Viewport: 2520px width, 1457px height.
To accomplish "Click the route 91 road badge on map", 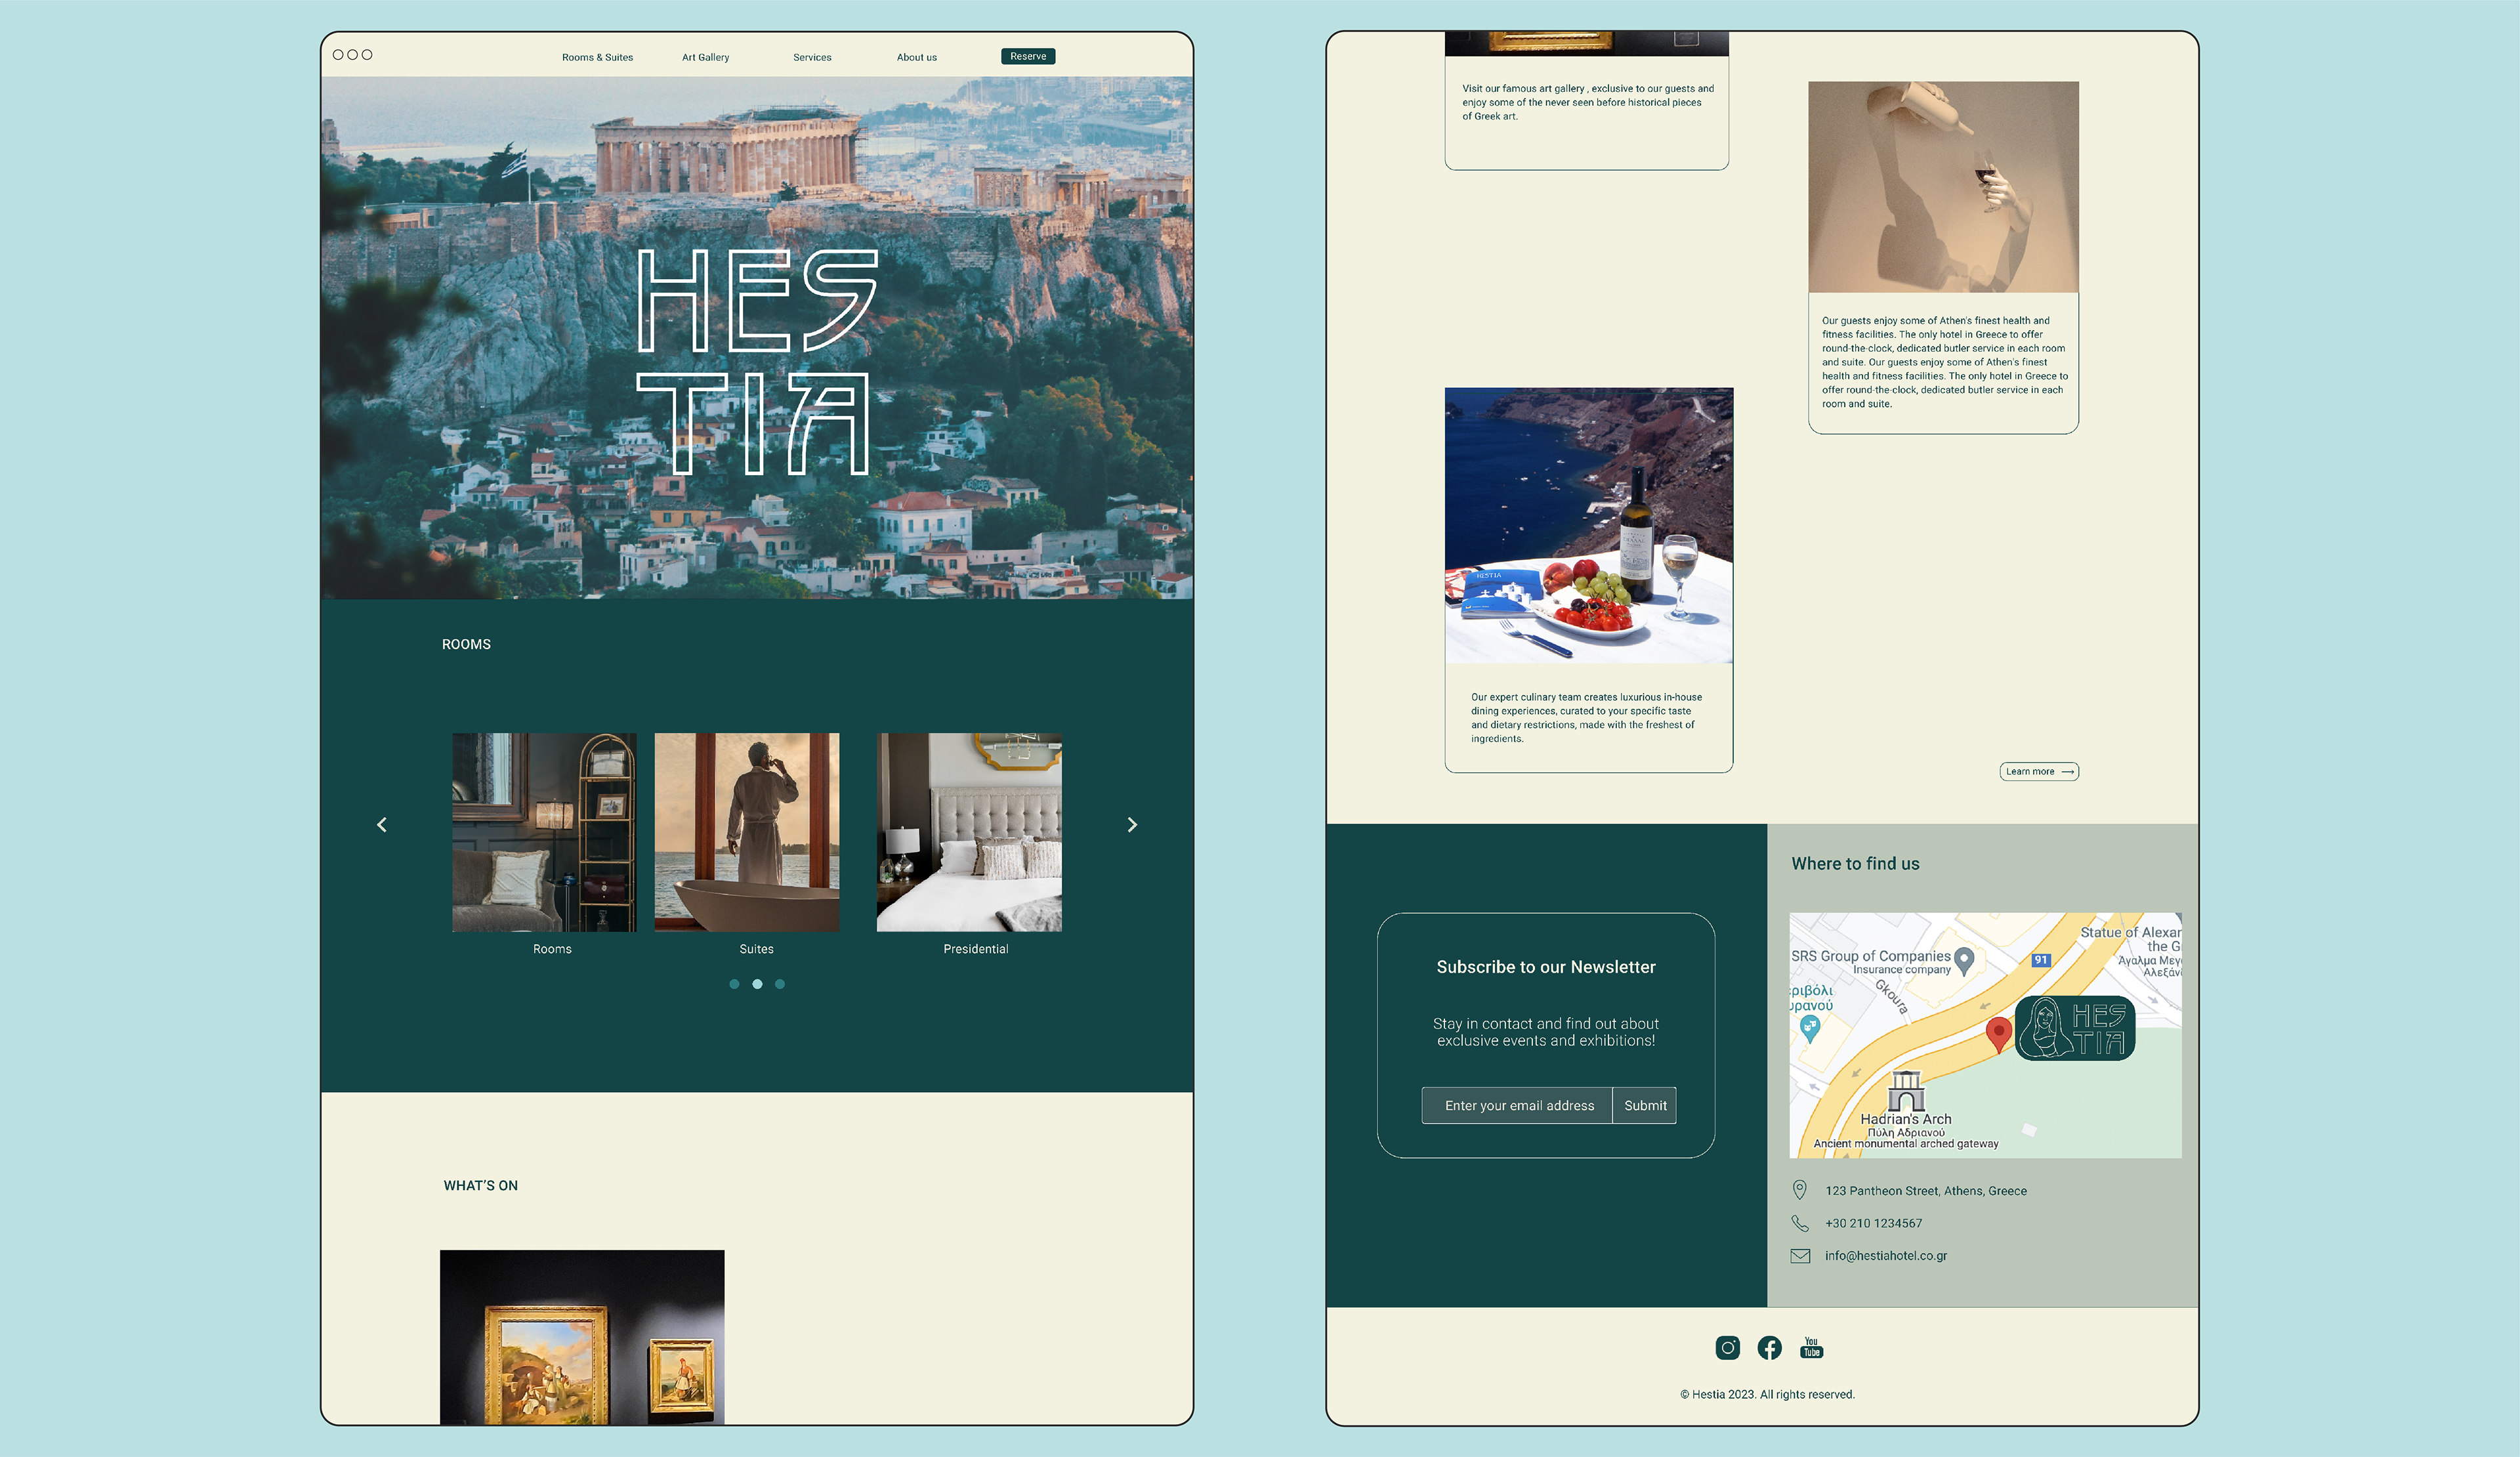I will click(2041, 960).
